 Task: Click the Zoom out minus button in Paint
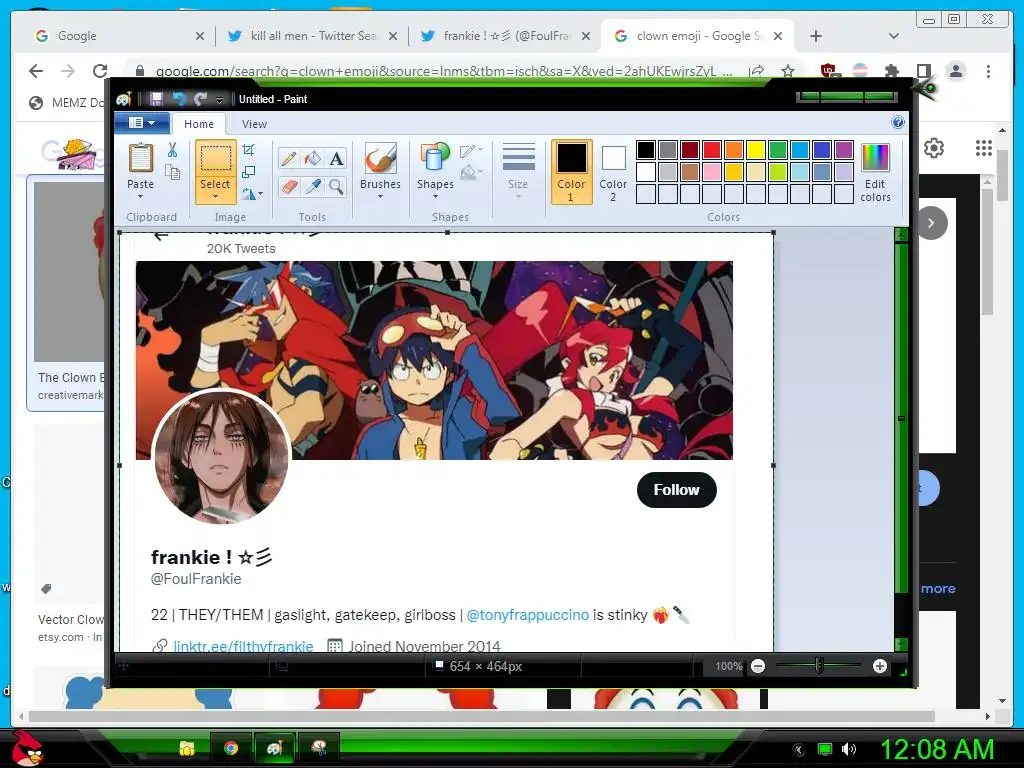coord(758,666)
